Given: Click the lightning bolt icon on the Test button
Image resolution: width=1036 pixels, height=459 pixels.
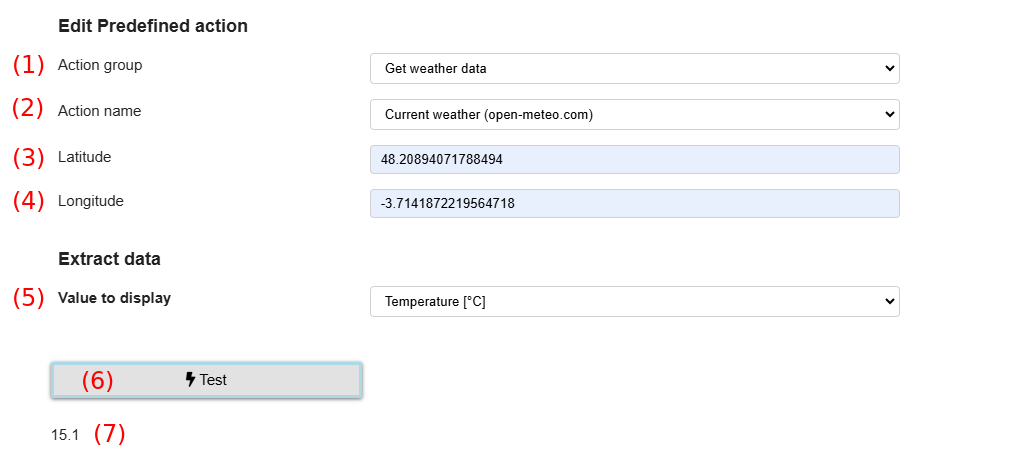Looking at the screenshot, I should 190,380.
